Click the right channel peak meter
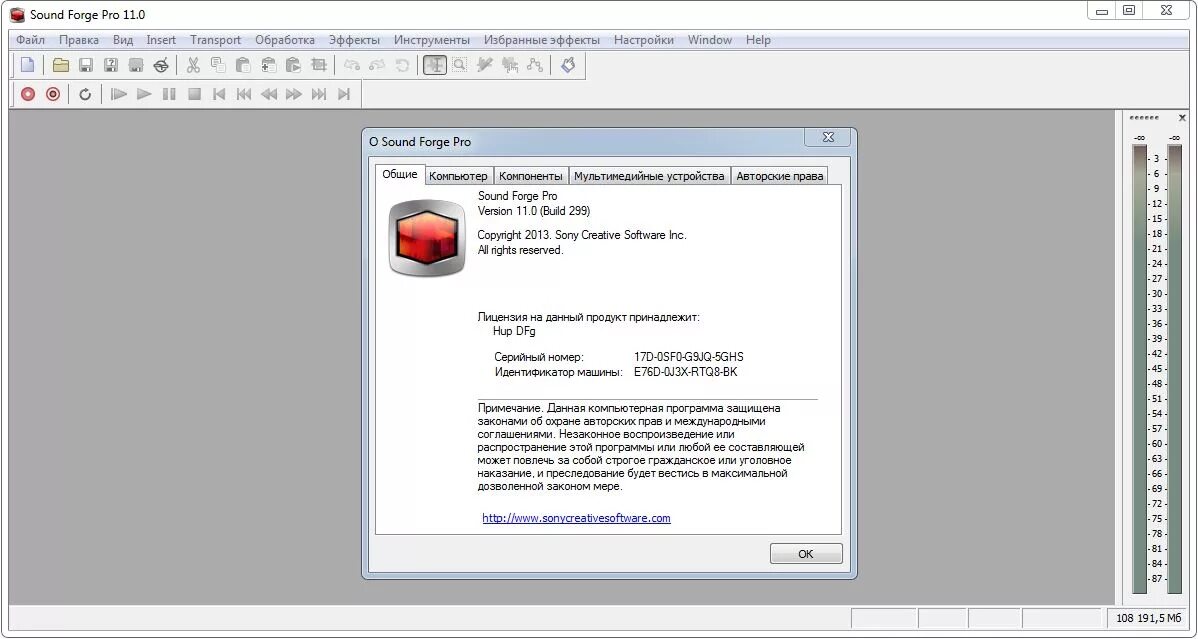 pos(1174,368)
